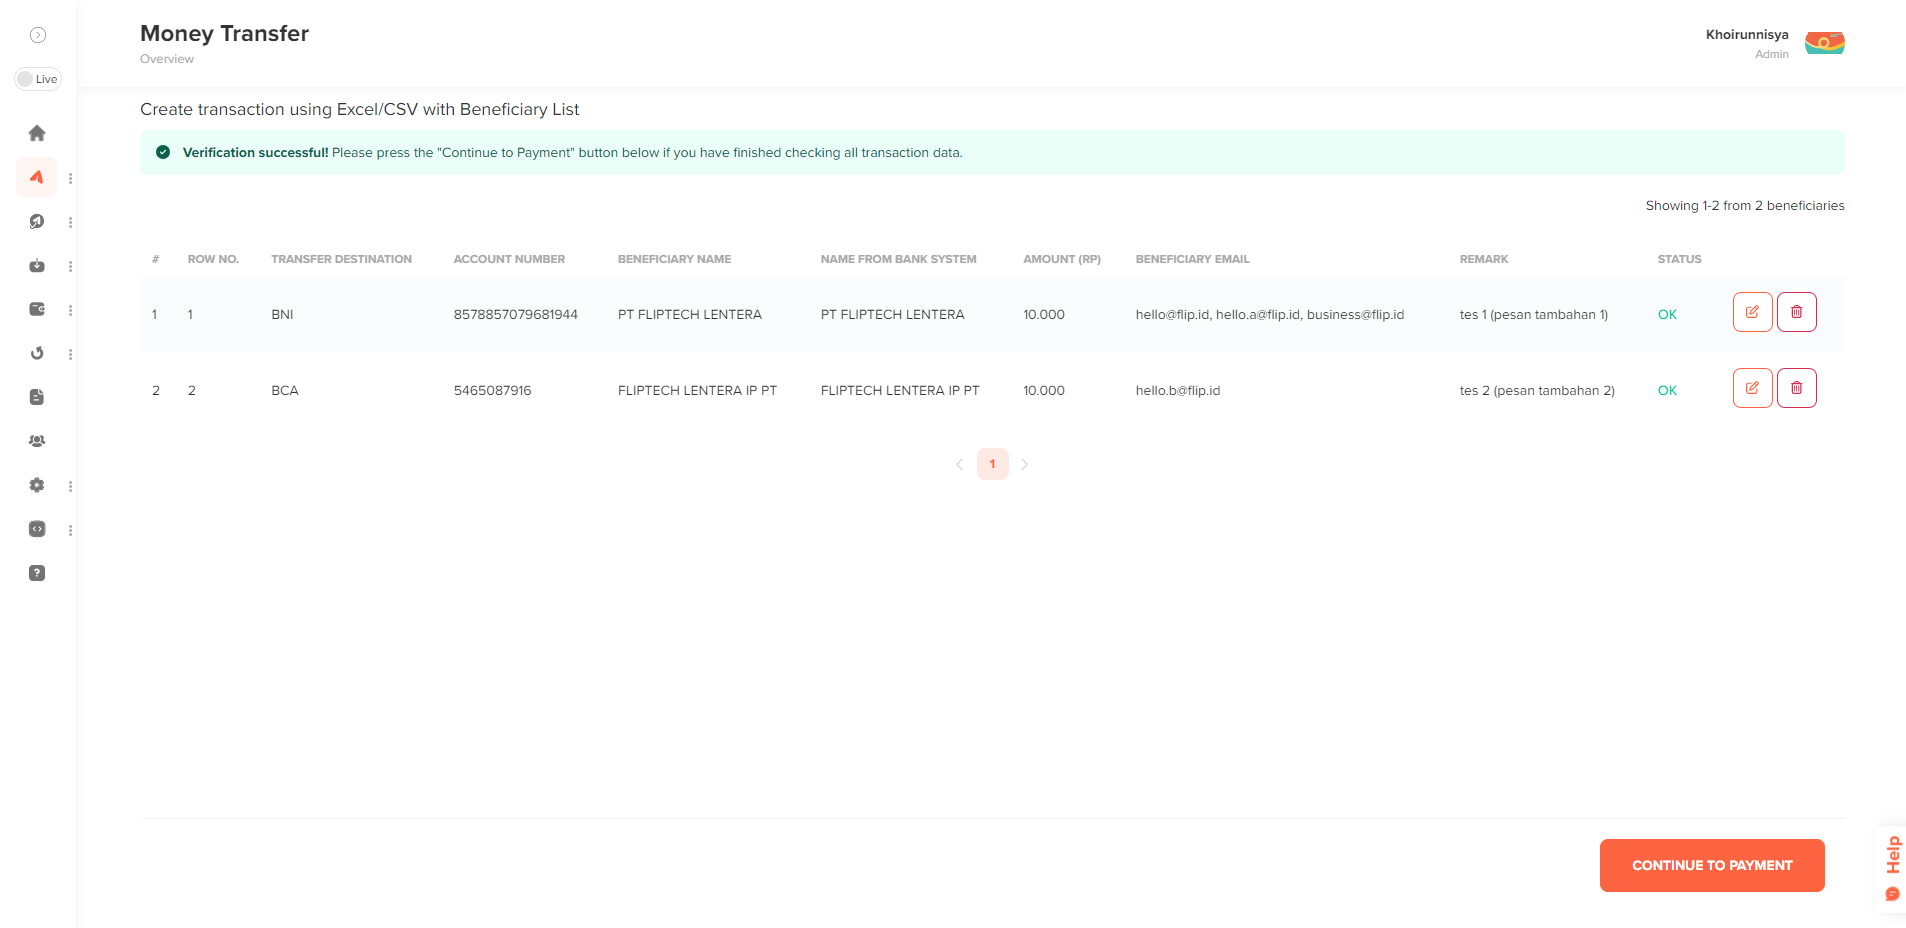Open transaction history via refresh icon
Viewport: 1906px width, 928px height.
point(37,353)
